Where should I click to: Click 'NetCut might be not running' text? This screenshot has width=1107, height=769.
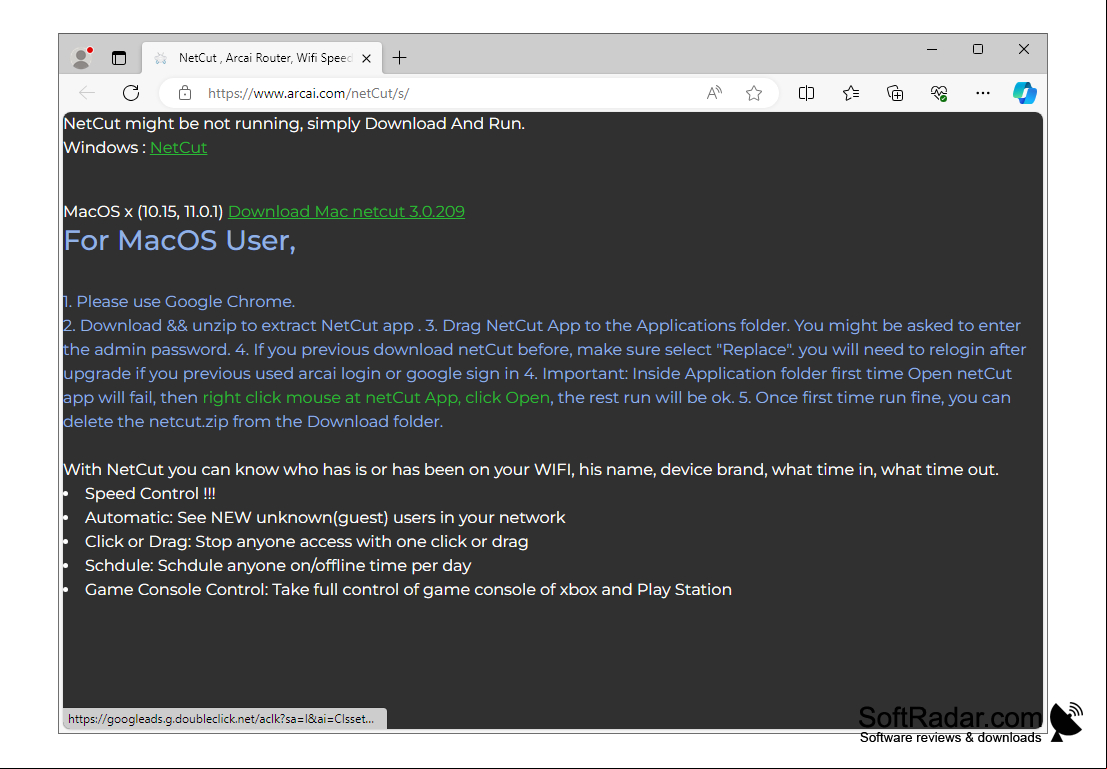[x=294, y=124]
